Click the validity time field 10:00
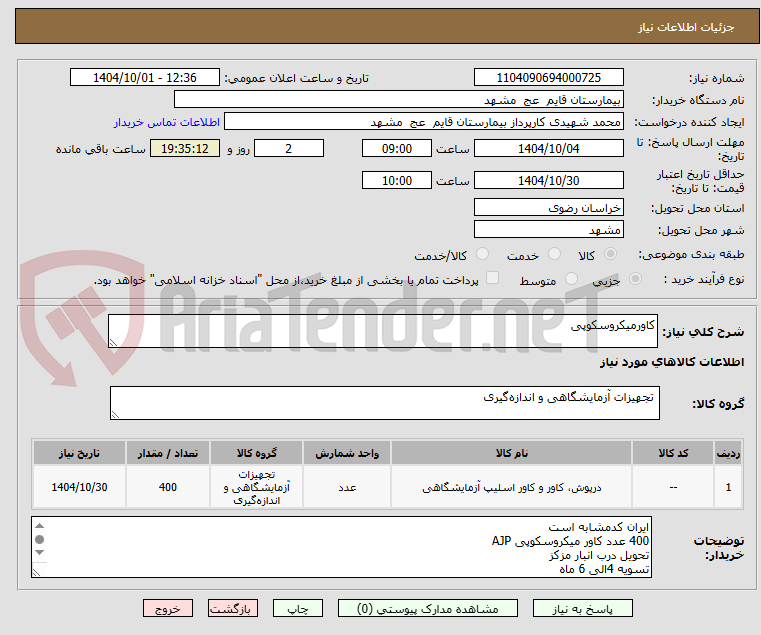Viewport: 761px width, 635px height. click(x=397, y=181)
